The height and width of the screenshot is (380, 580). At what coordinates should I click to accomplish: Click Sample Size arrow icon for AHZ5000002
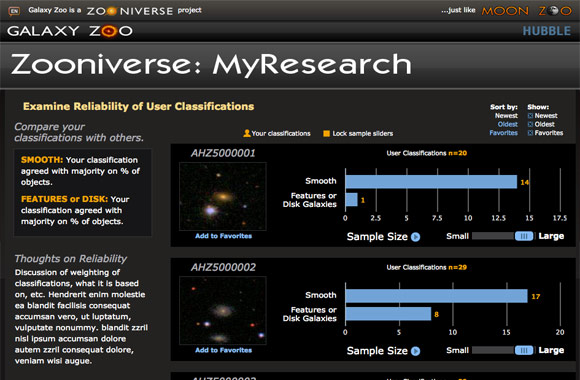(415, 351)
